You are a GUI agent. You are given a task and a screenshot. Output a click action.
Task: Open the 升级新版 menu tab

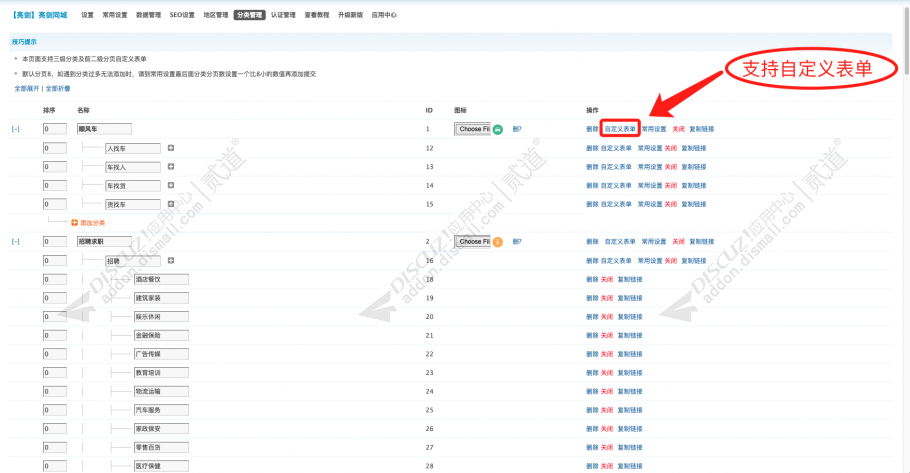tap(351, 15)
